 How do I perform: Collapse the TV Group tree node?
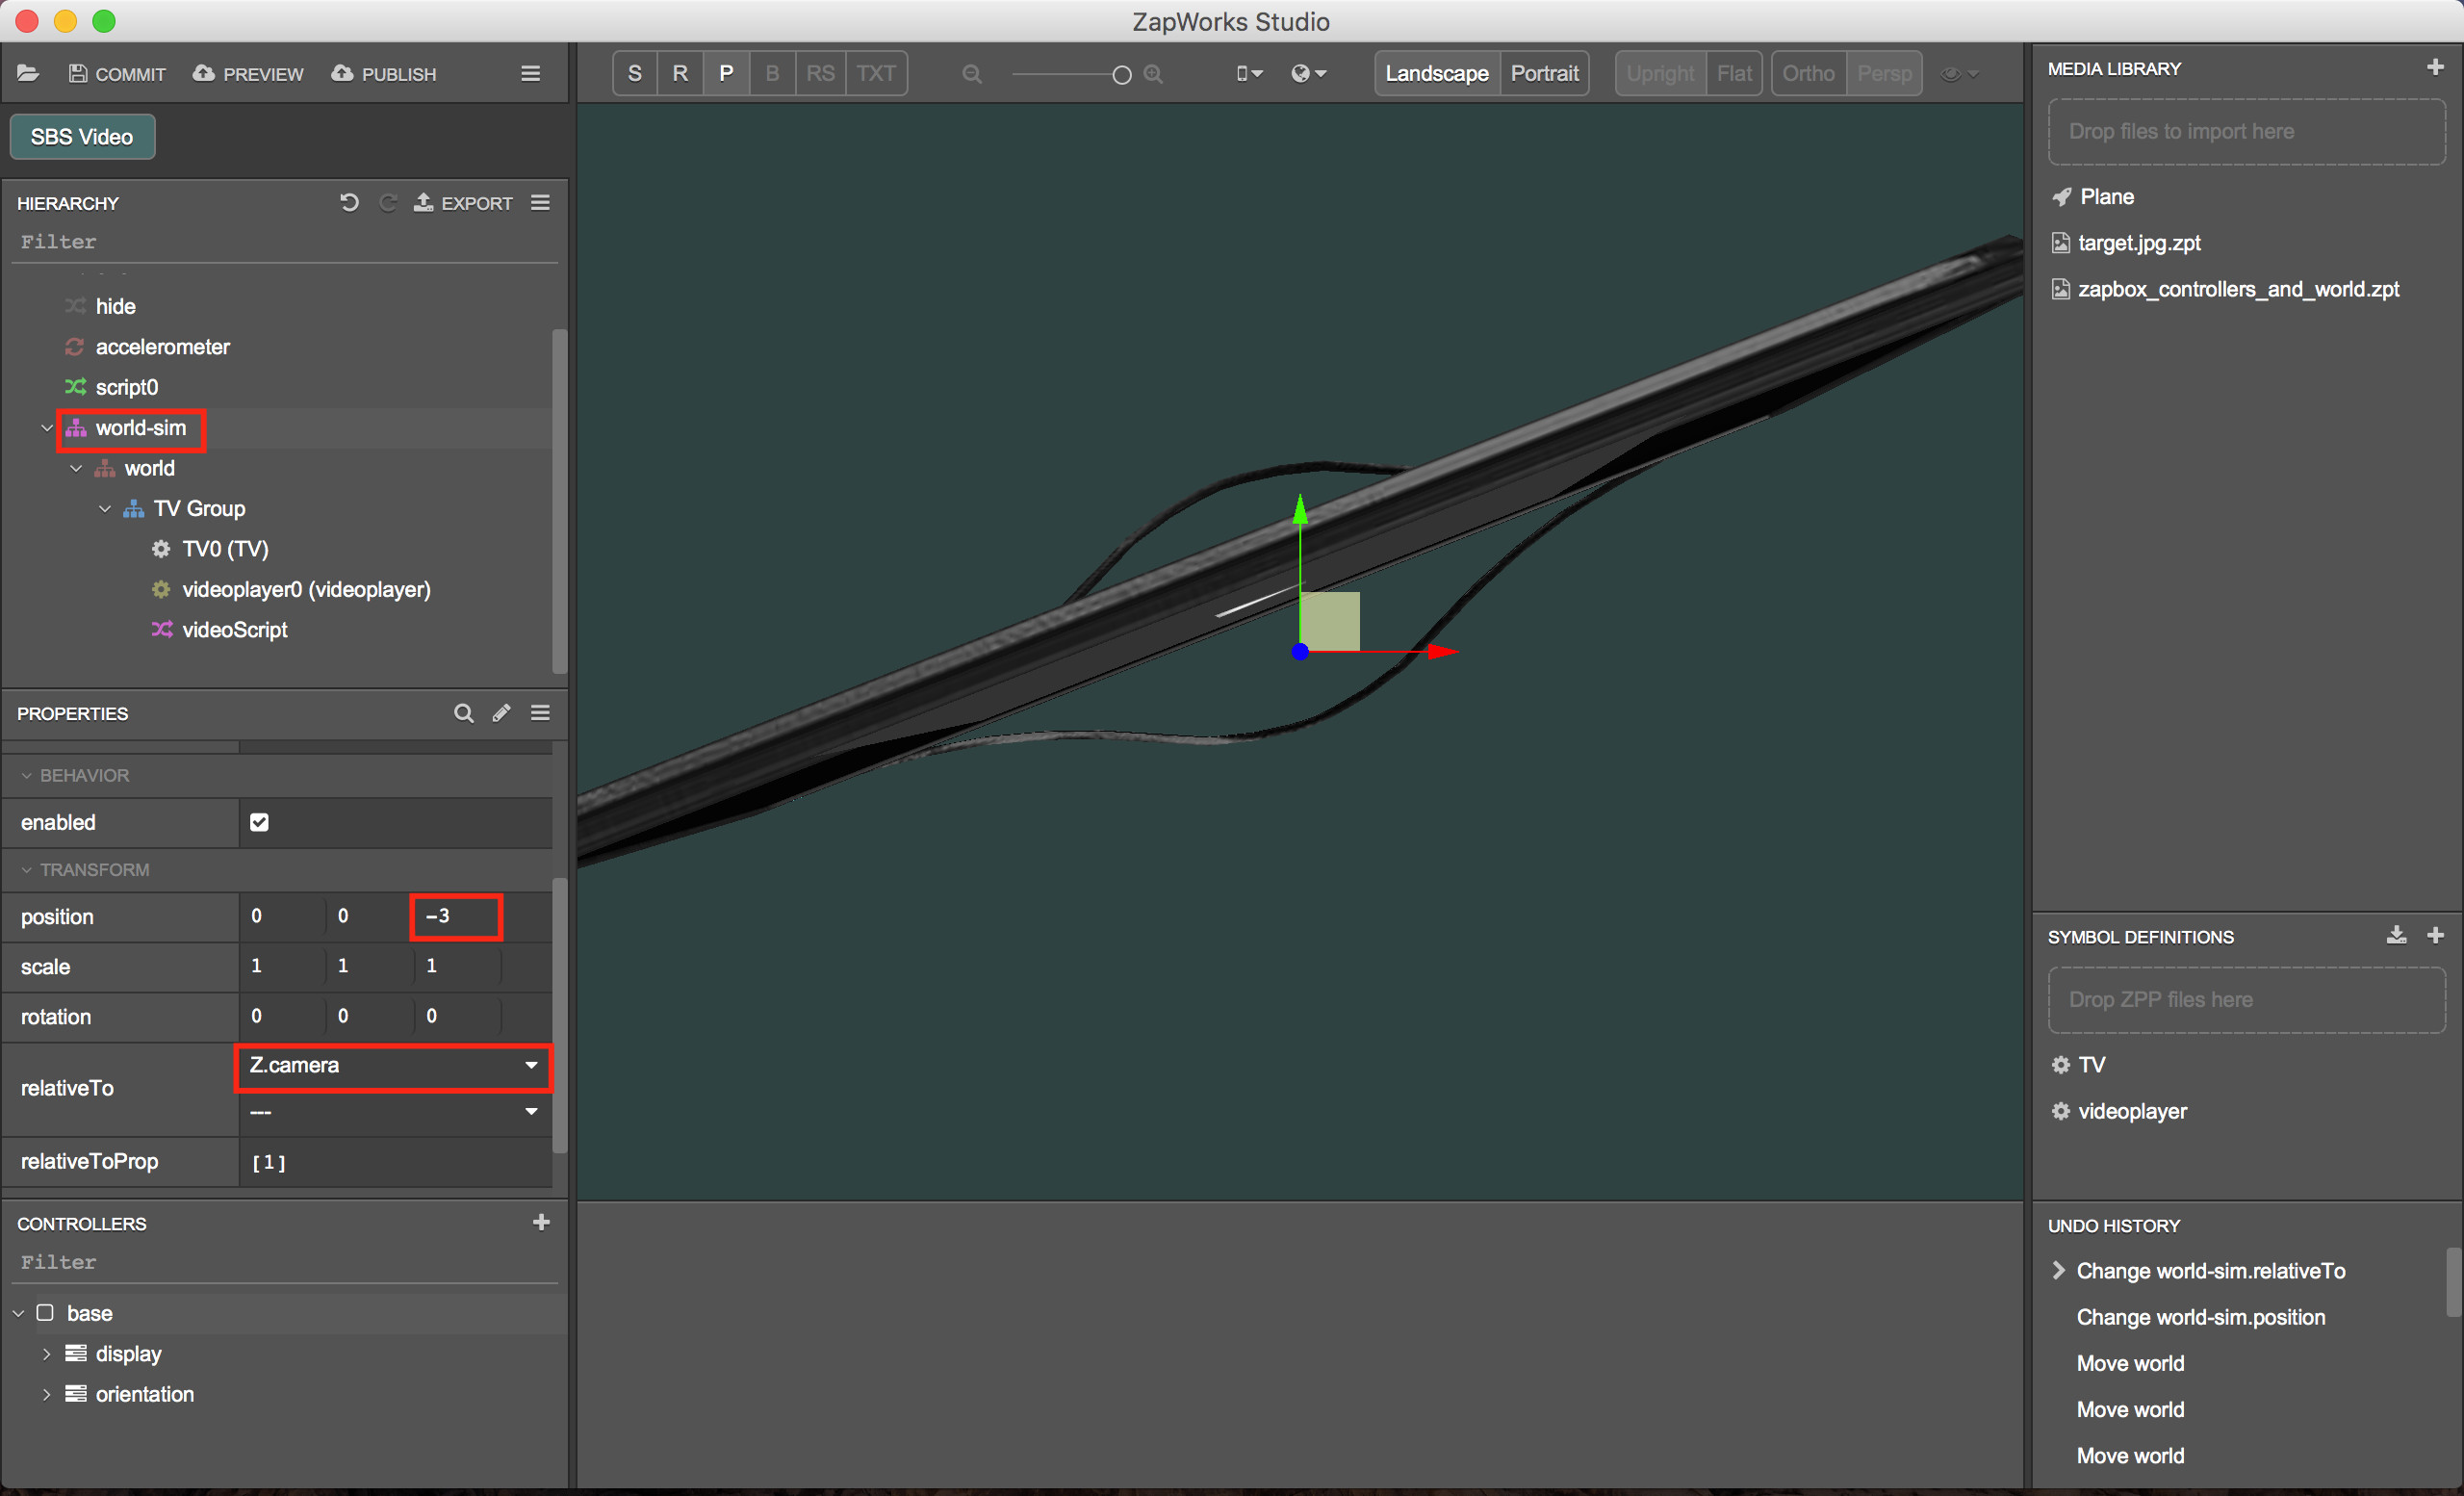(105, 509)
